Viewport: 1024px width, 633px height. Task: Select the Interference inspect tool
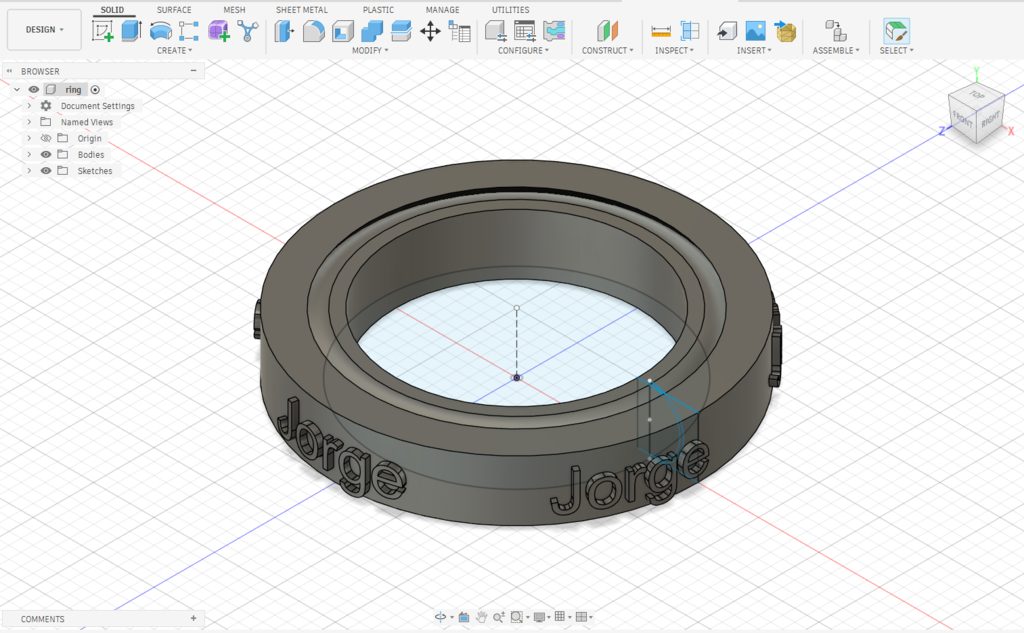690,31
